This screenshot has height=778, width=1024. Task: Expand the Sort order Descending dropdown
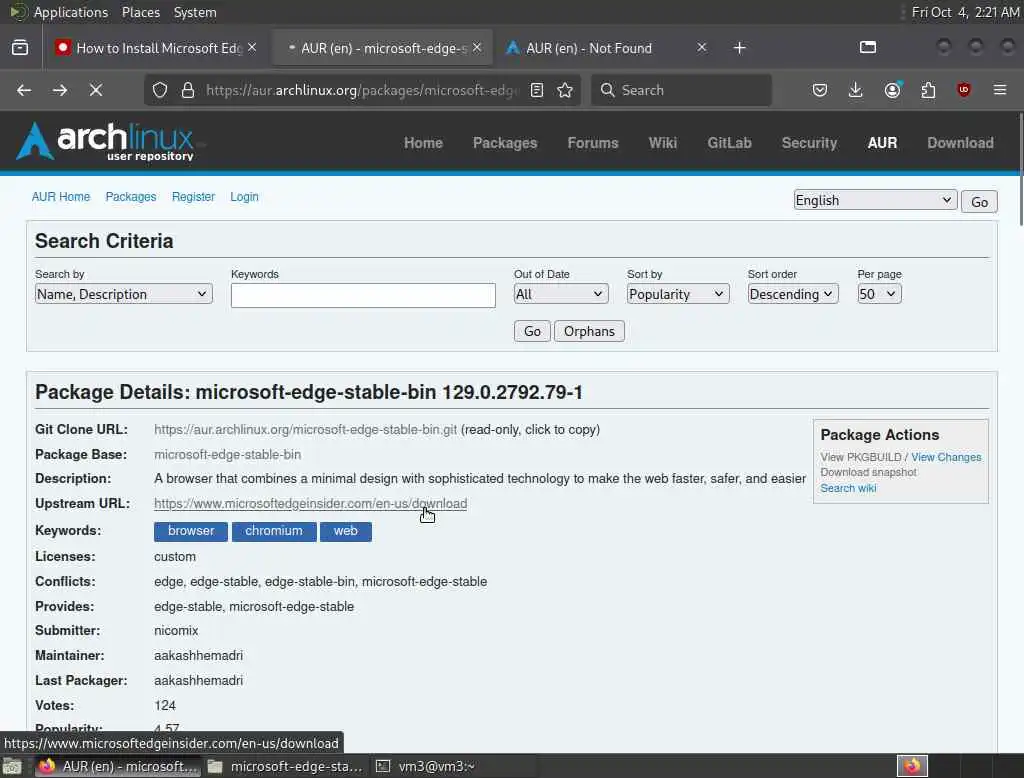tap(792, 294)
